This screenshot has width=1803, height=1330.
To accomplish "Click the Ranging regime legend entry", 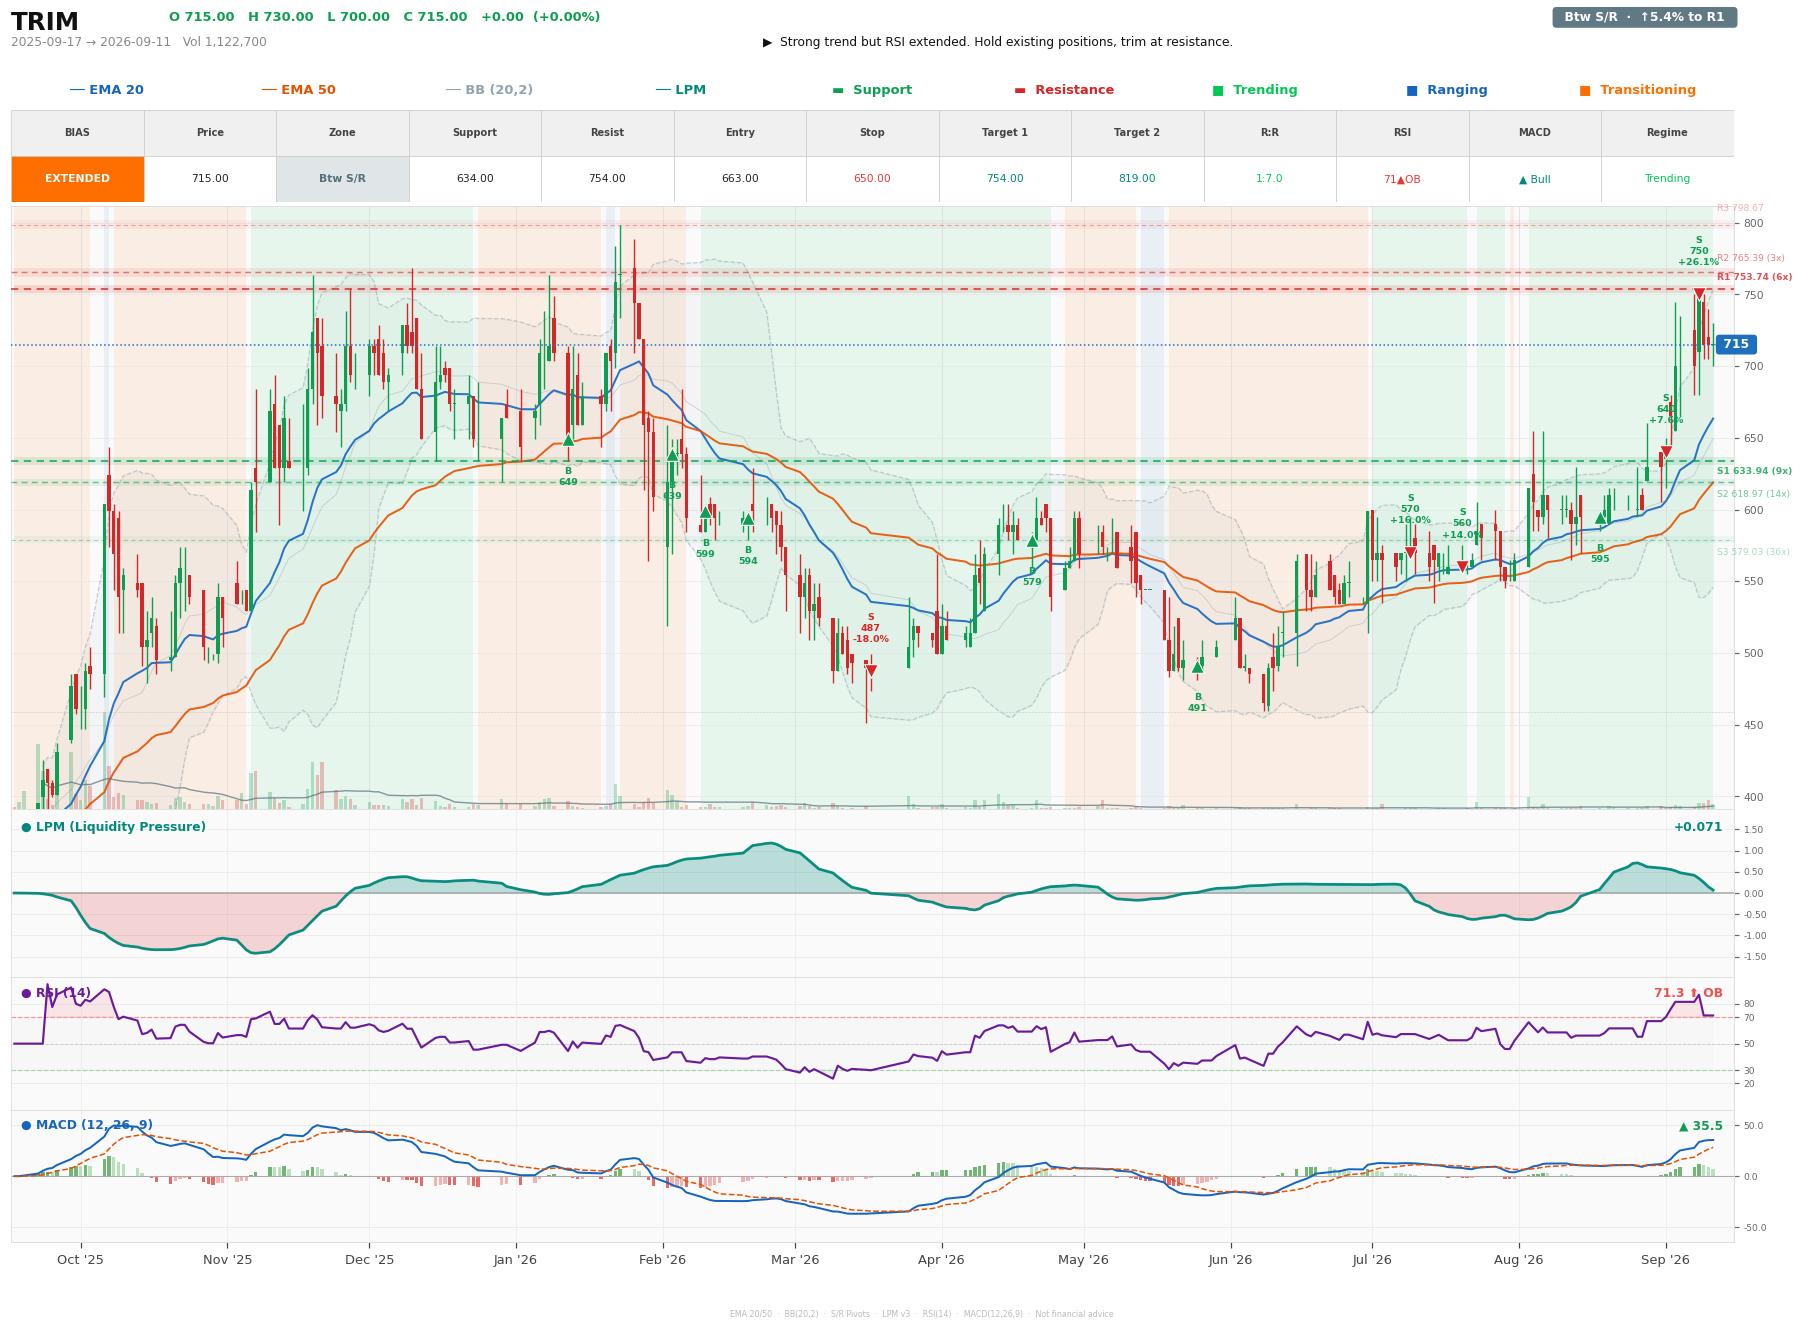I will pos(1446,90).
